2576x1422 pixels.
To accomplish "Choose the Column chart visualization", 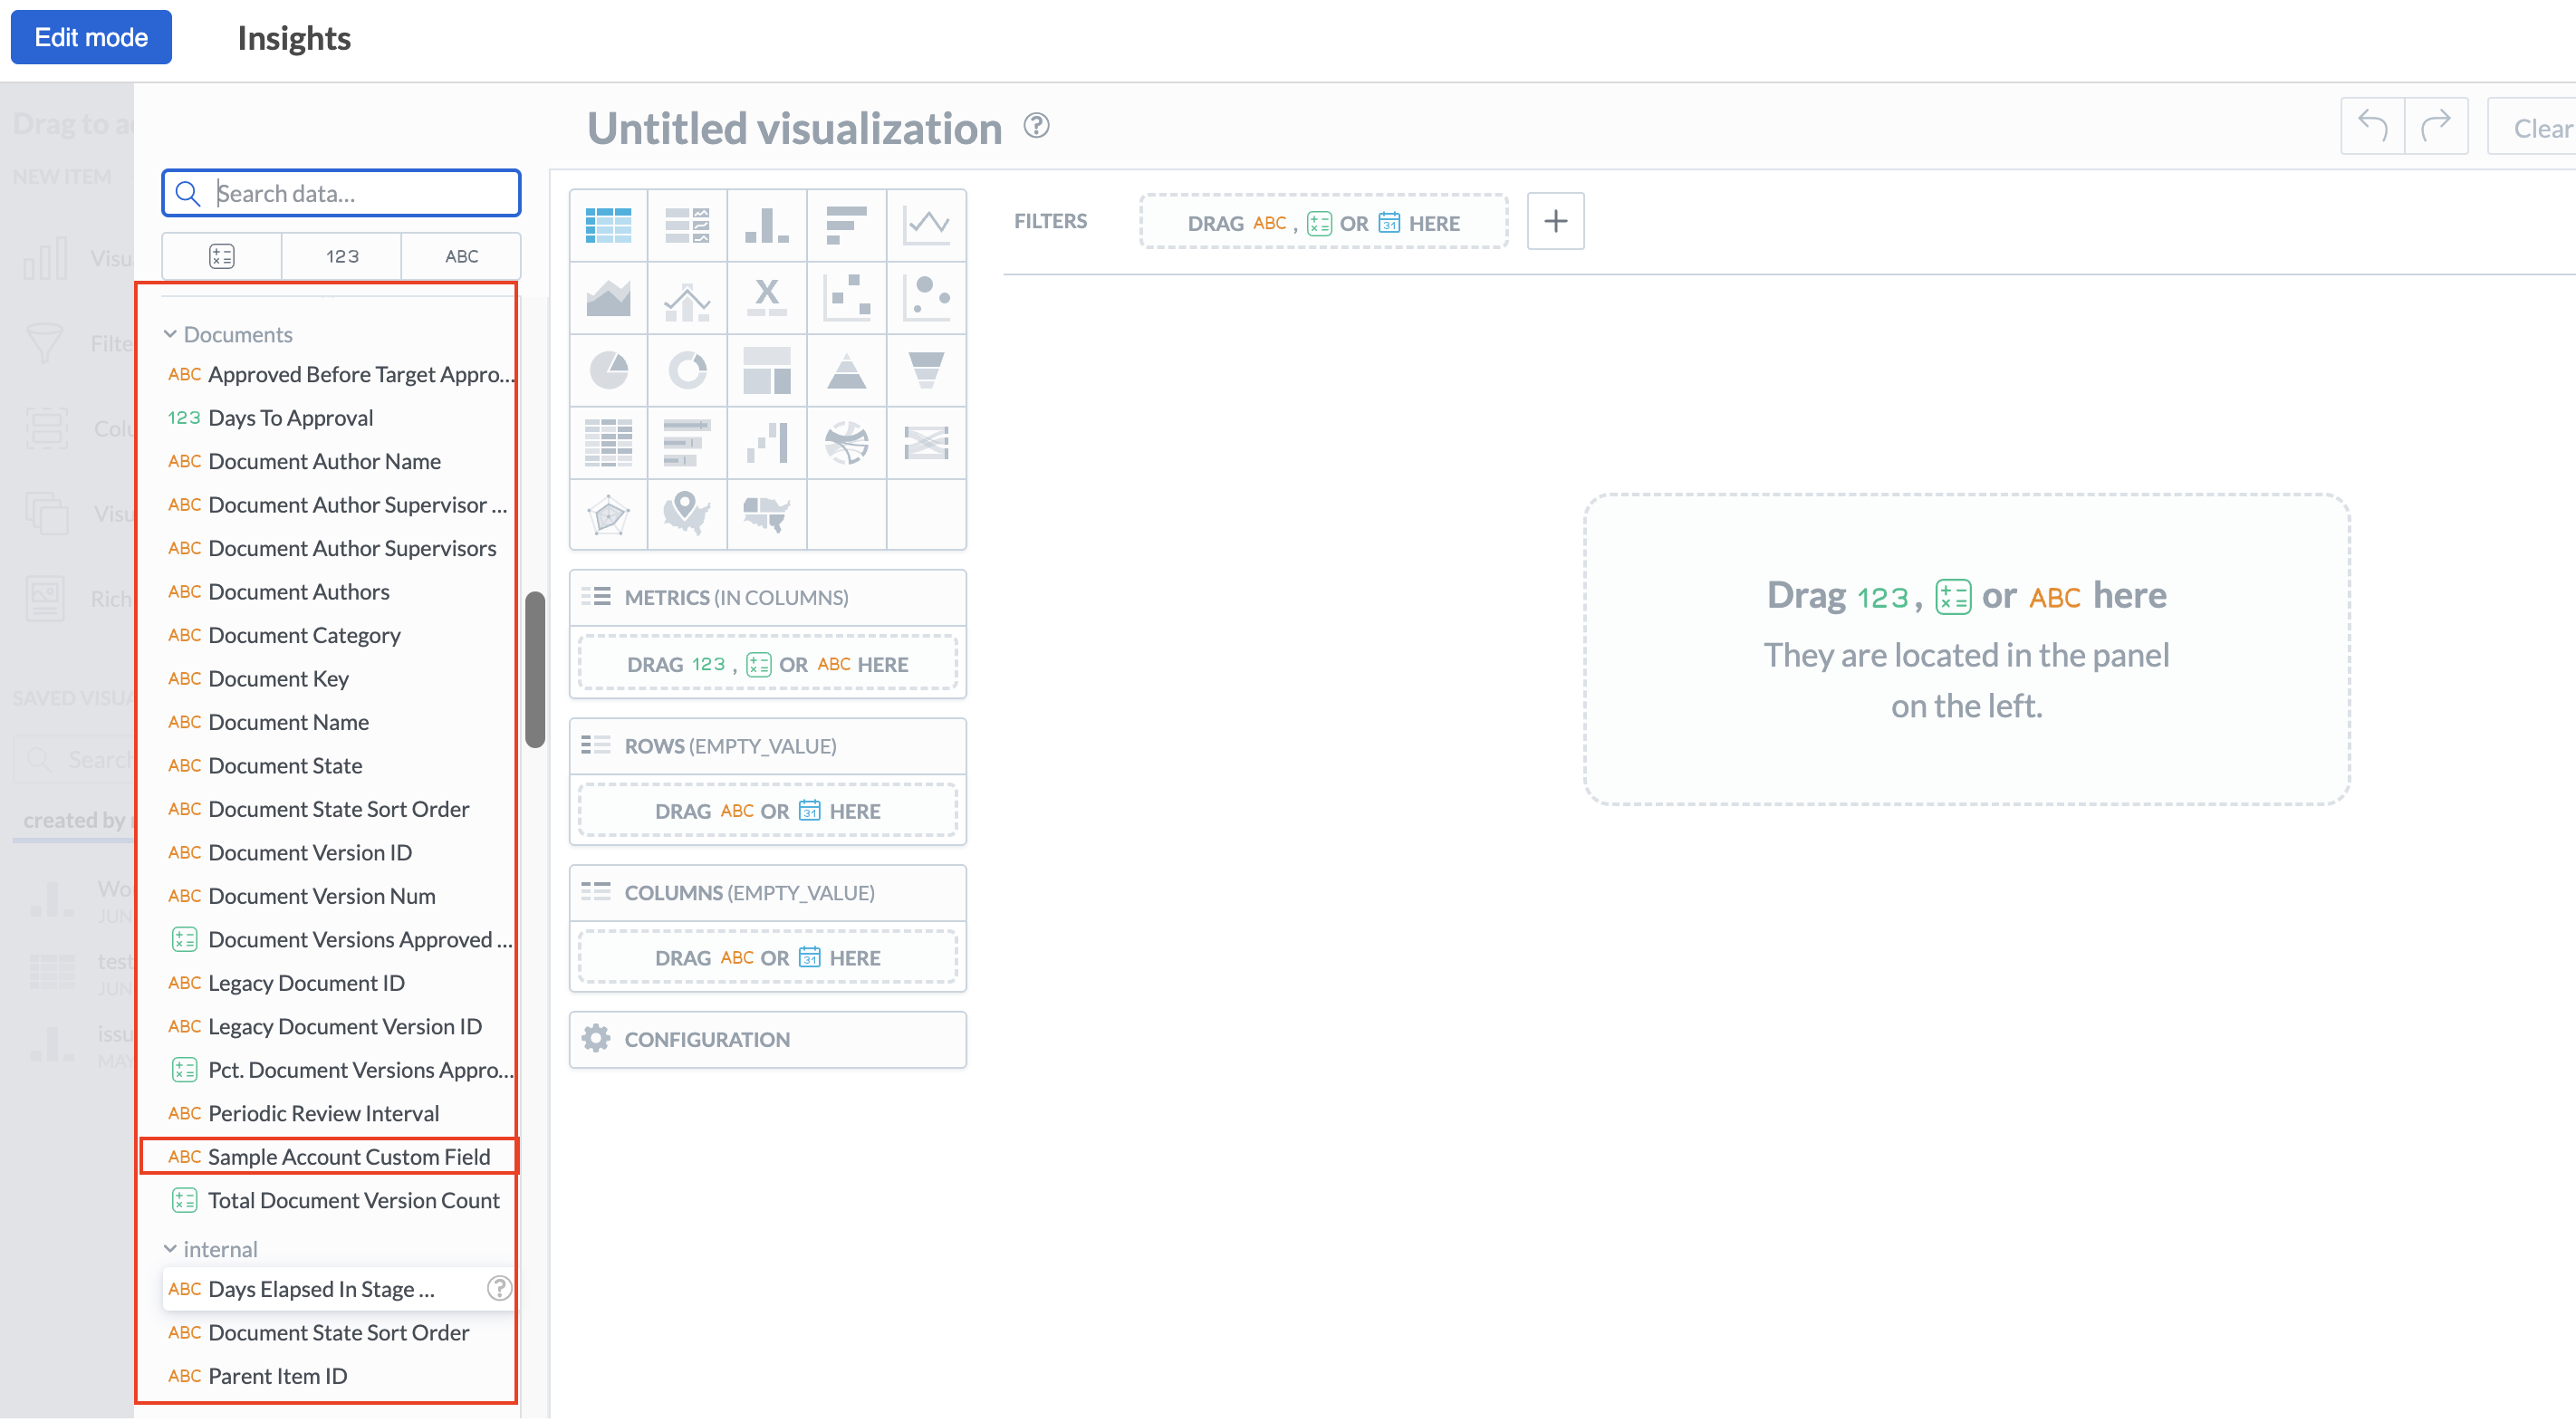I will pyautogui.click(x=767, y=225).
